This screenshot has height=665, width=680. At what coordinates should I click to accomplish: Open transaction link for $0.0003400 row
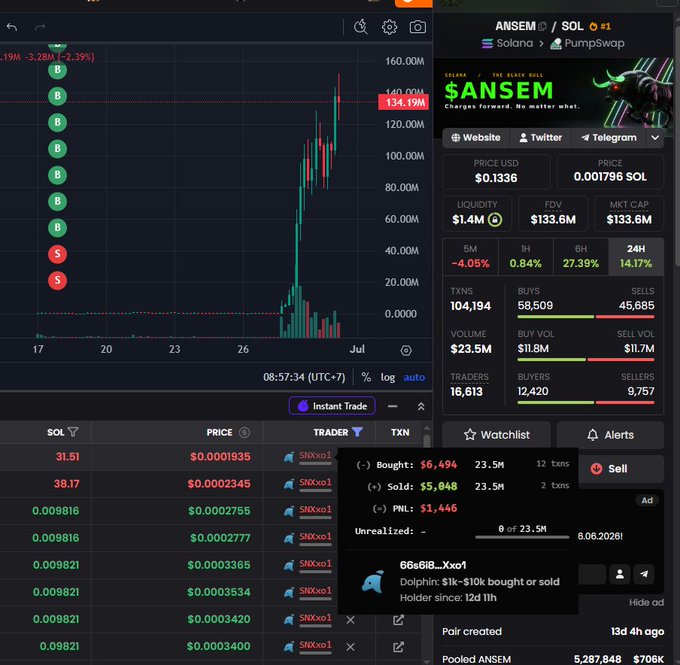398,647
